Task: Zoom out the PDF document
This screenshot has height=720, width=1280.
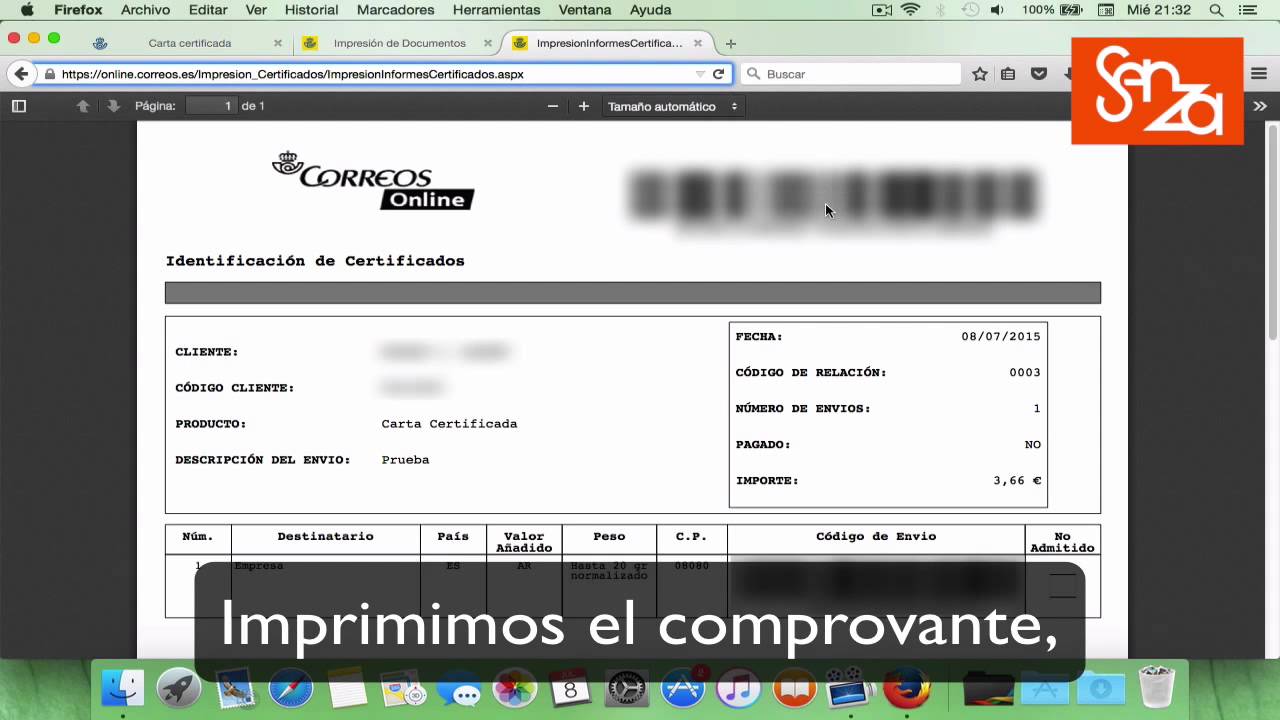Action: coord(553,106)
